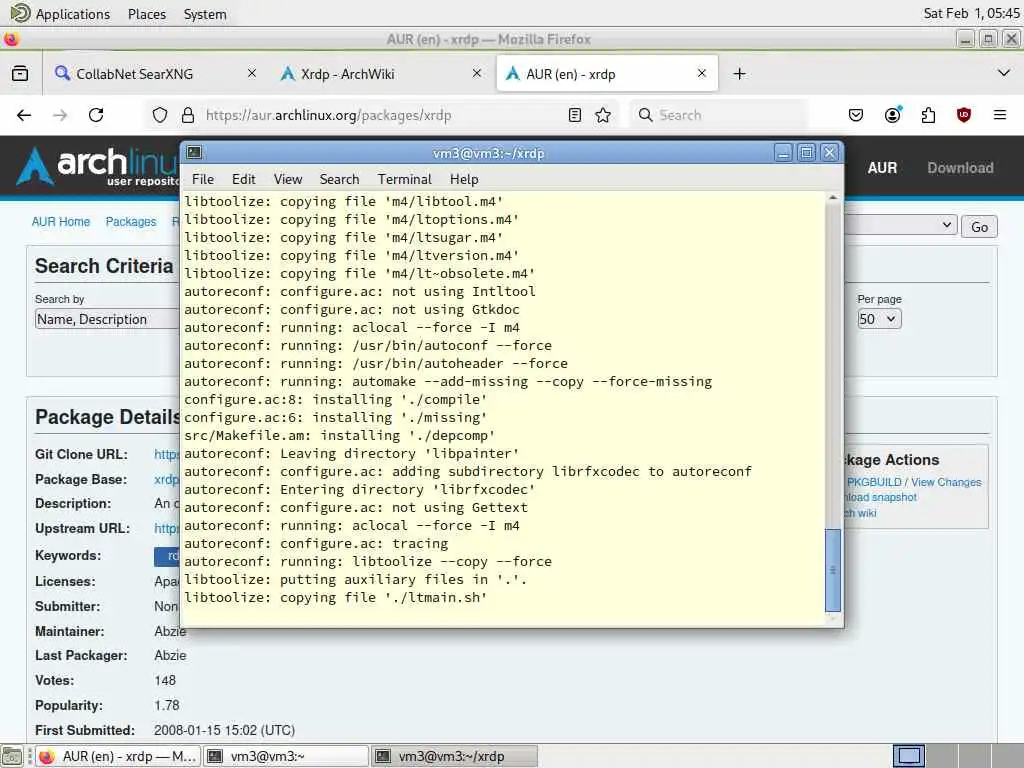Click the MATE logo in top panel
Screen dimensions: 1024x768
click(x=20, y=13)
